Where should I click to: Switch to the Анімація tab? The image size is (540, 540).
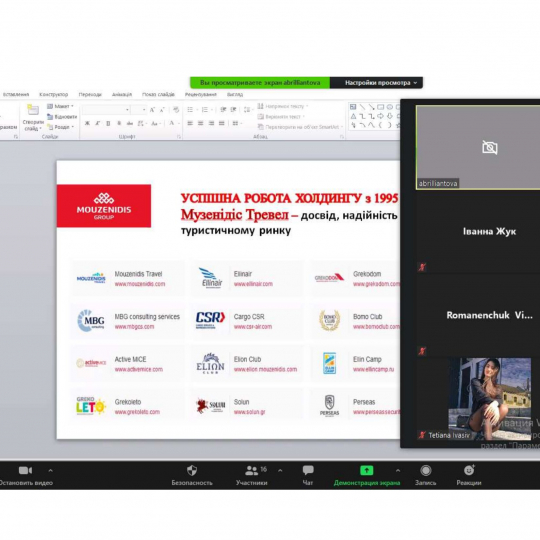click(x=122, y=94)
